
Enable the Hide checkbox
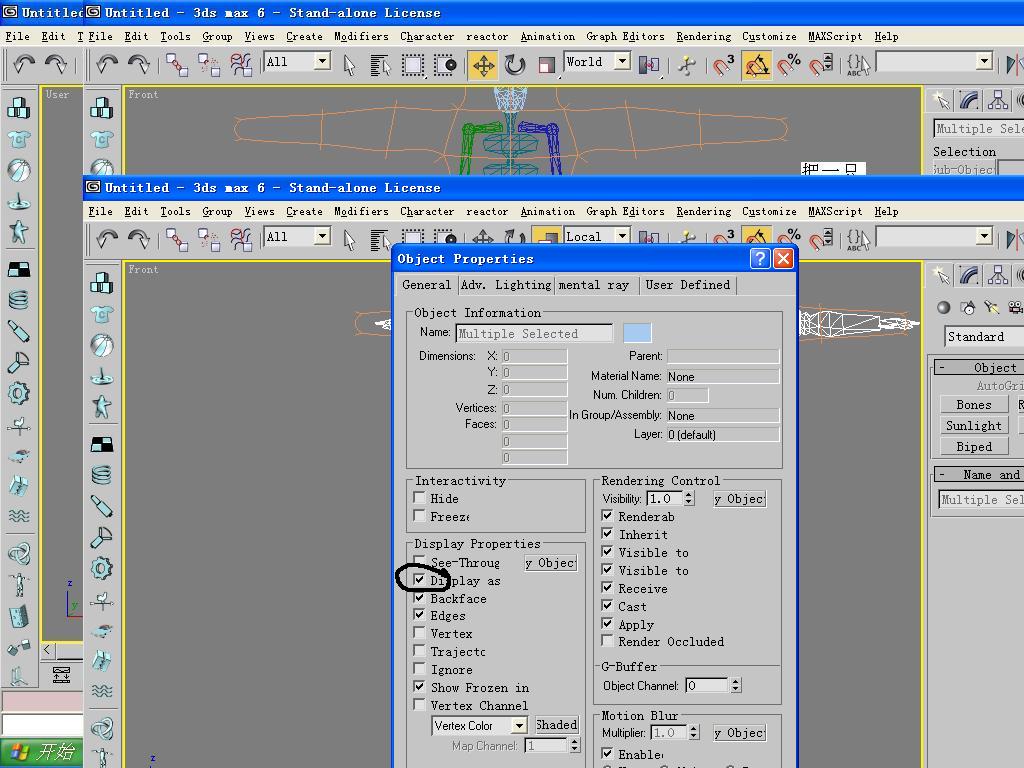point(419,498)
